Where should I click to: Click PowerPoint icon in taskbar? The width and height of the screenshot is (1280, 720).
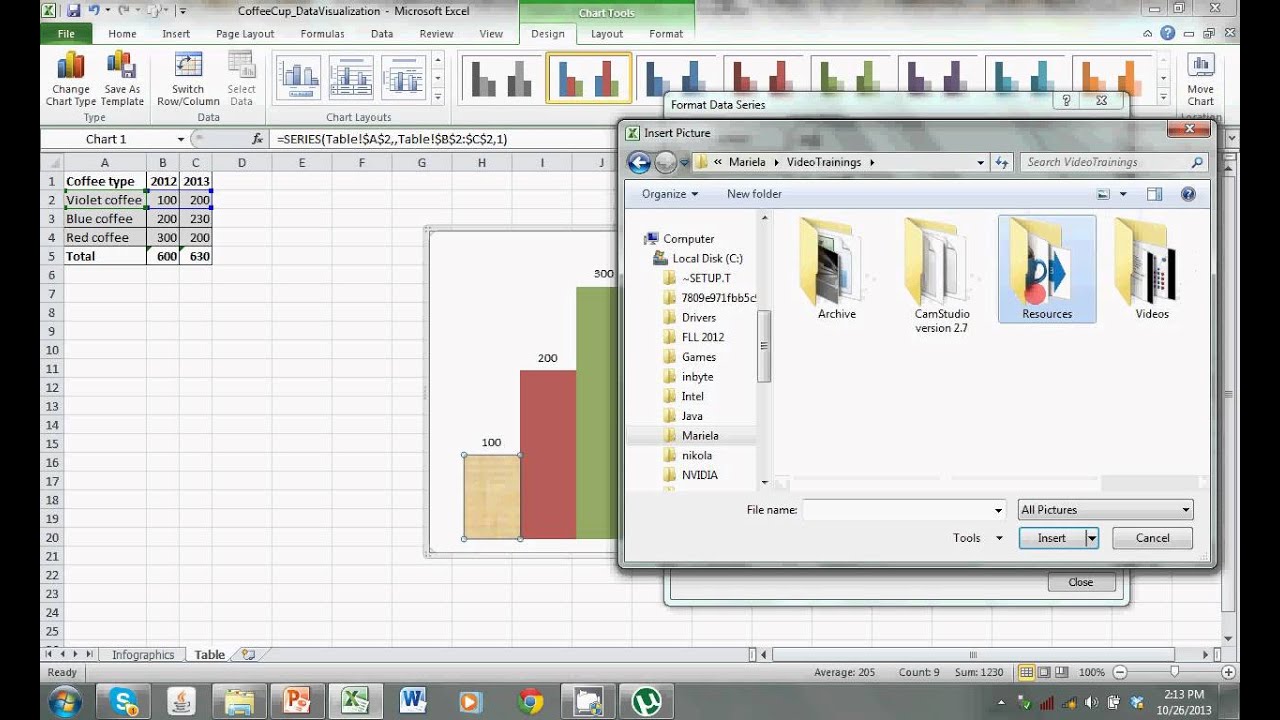297,701
